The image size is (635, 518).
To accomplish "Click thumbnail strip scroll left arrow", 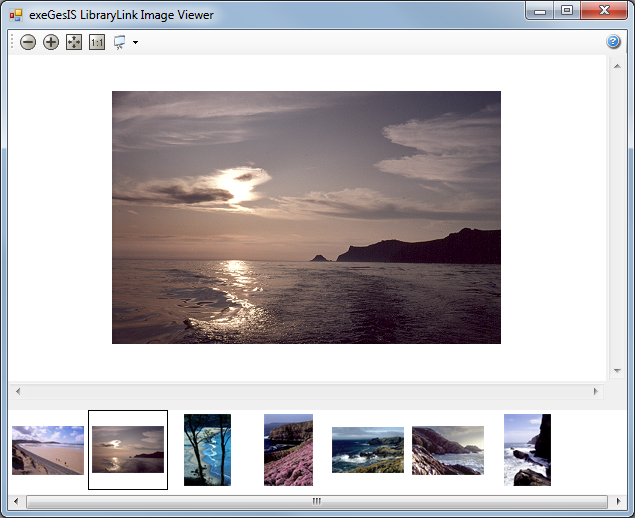I will (x=16, y=501).
